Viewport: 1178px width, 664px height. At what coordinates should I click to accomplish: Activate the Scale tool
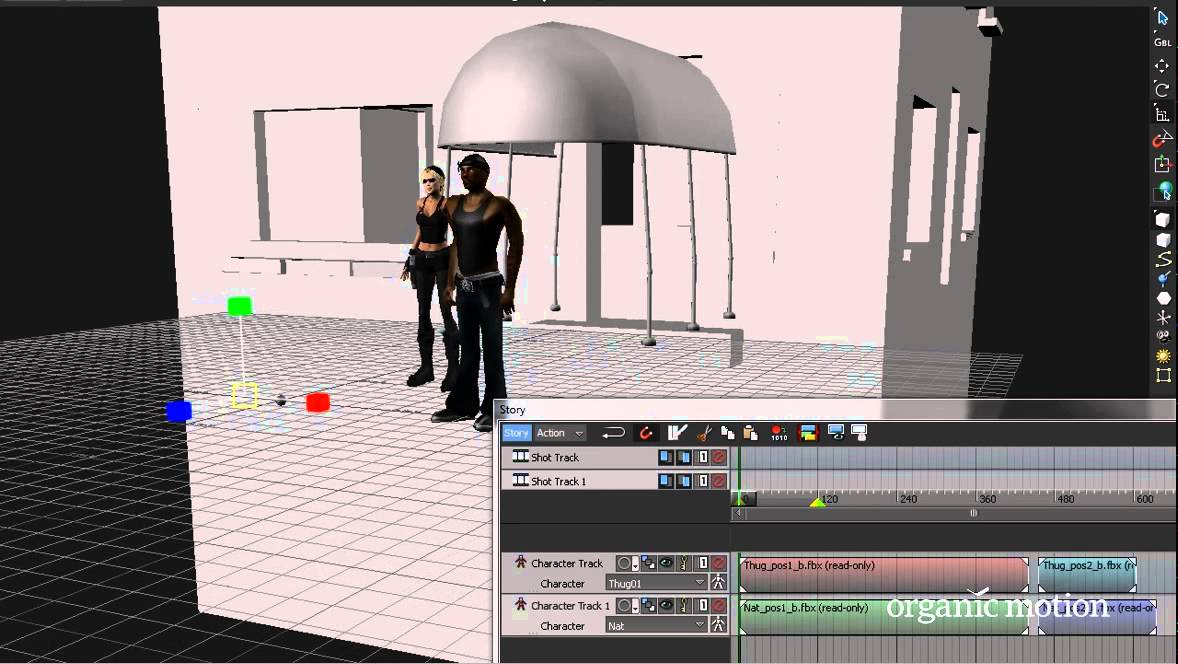(x=1162, y=113)
